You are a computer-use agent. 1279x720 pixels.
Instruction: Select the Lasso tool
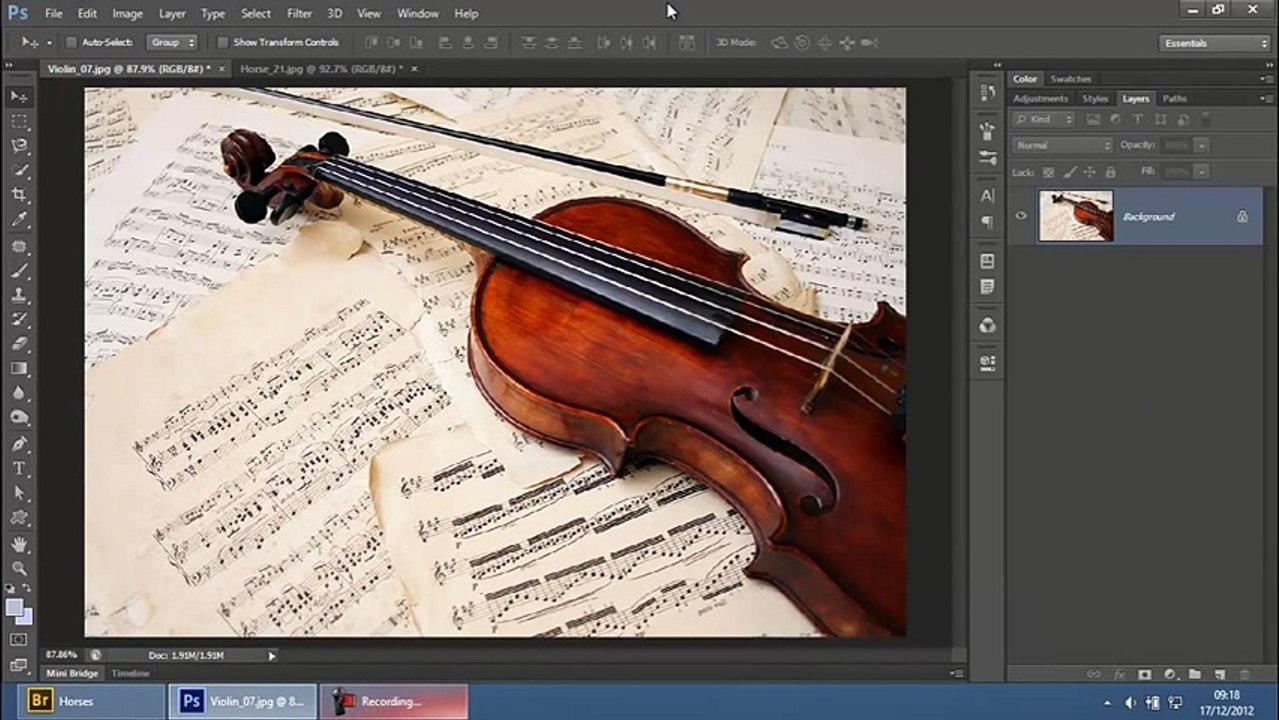click(x=19, y=146)
